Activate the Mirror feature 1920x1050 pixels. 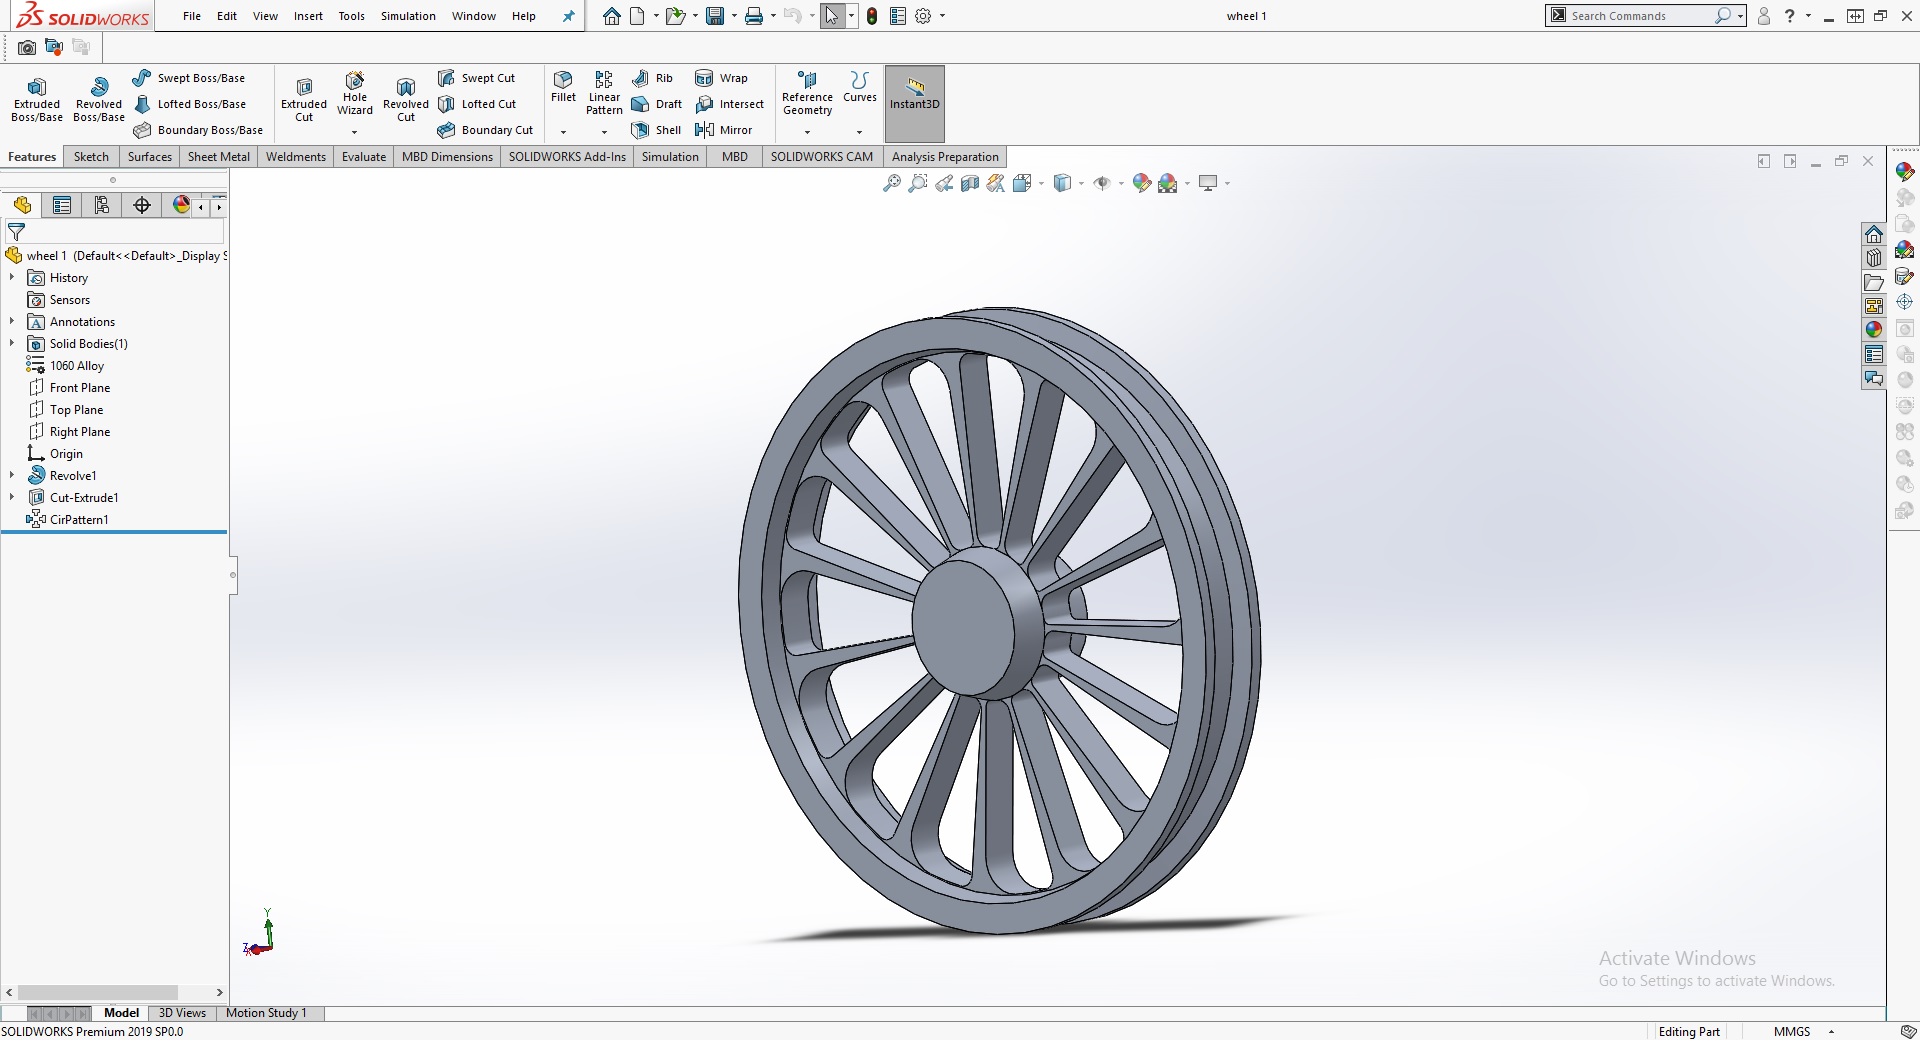[723, 130]
